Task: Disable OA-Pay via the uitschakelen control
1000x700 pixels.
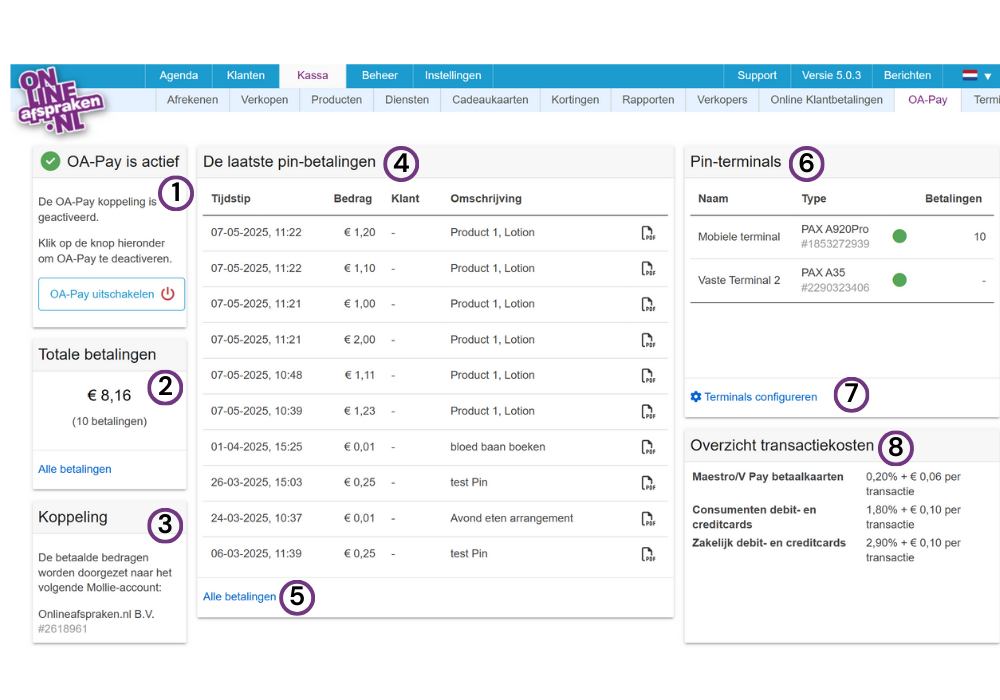Action: [111, 294]
